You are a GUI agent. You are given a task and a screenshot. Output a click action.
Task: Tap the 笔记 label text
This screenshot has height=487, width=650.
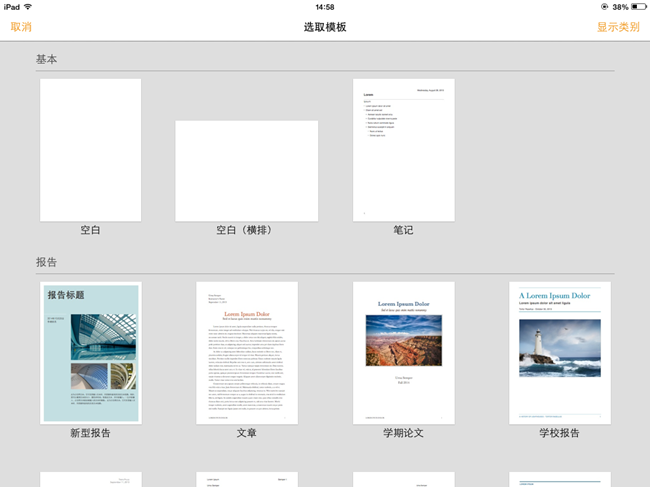pos(403,231)
